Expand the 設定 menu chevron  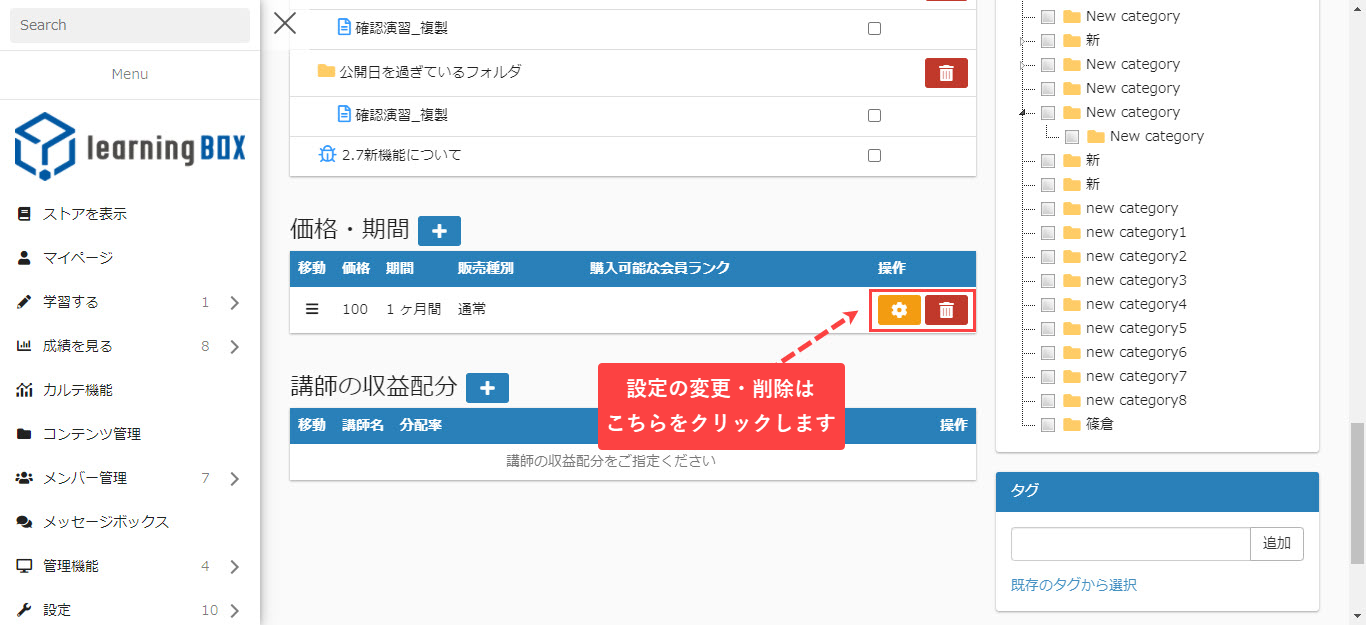coord(235,611)
